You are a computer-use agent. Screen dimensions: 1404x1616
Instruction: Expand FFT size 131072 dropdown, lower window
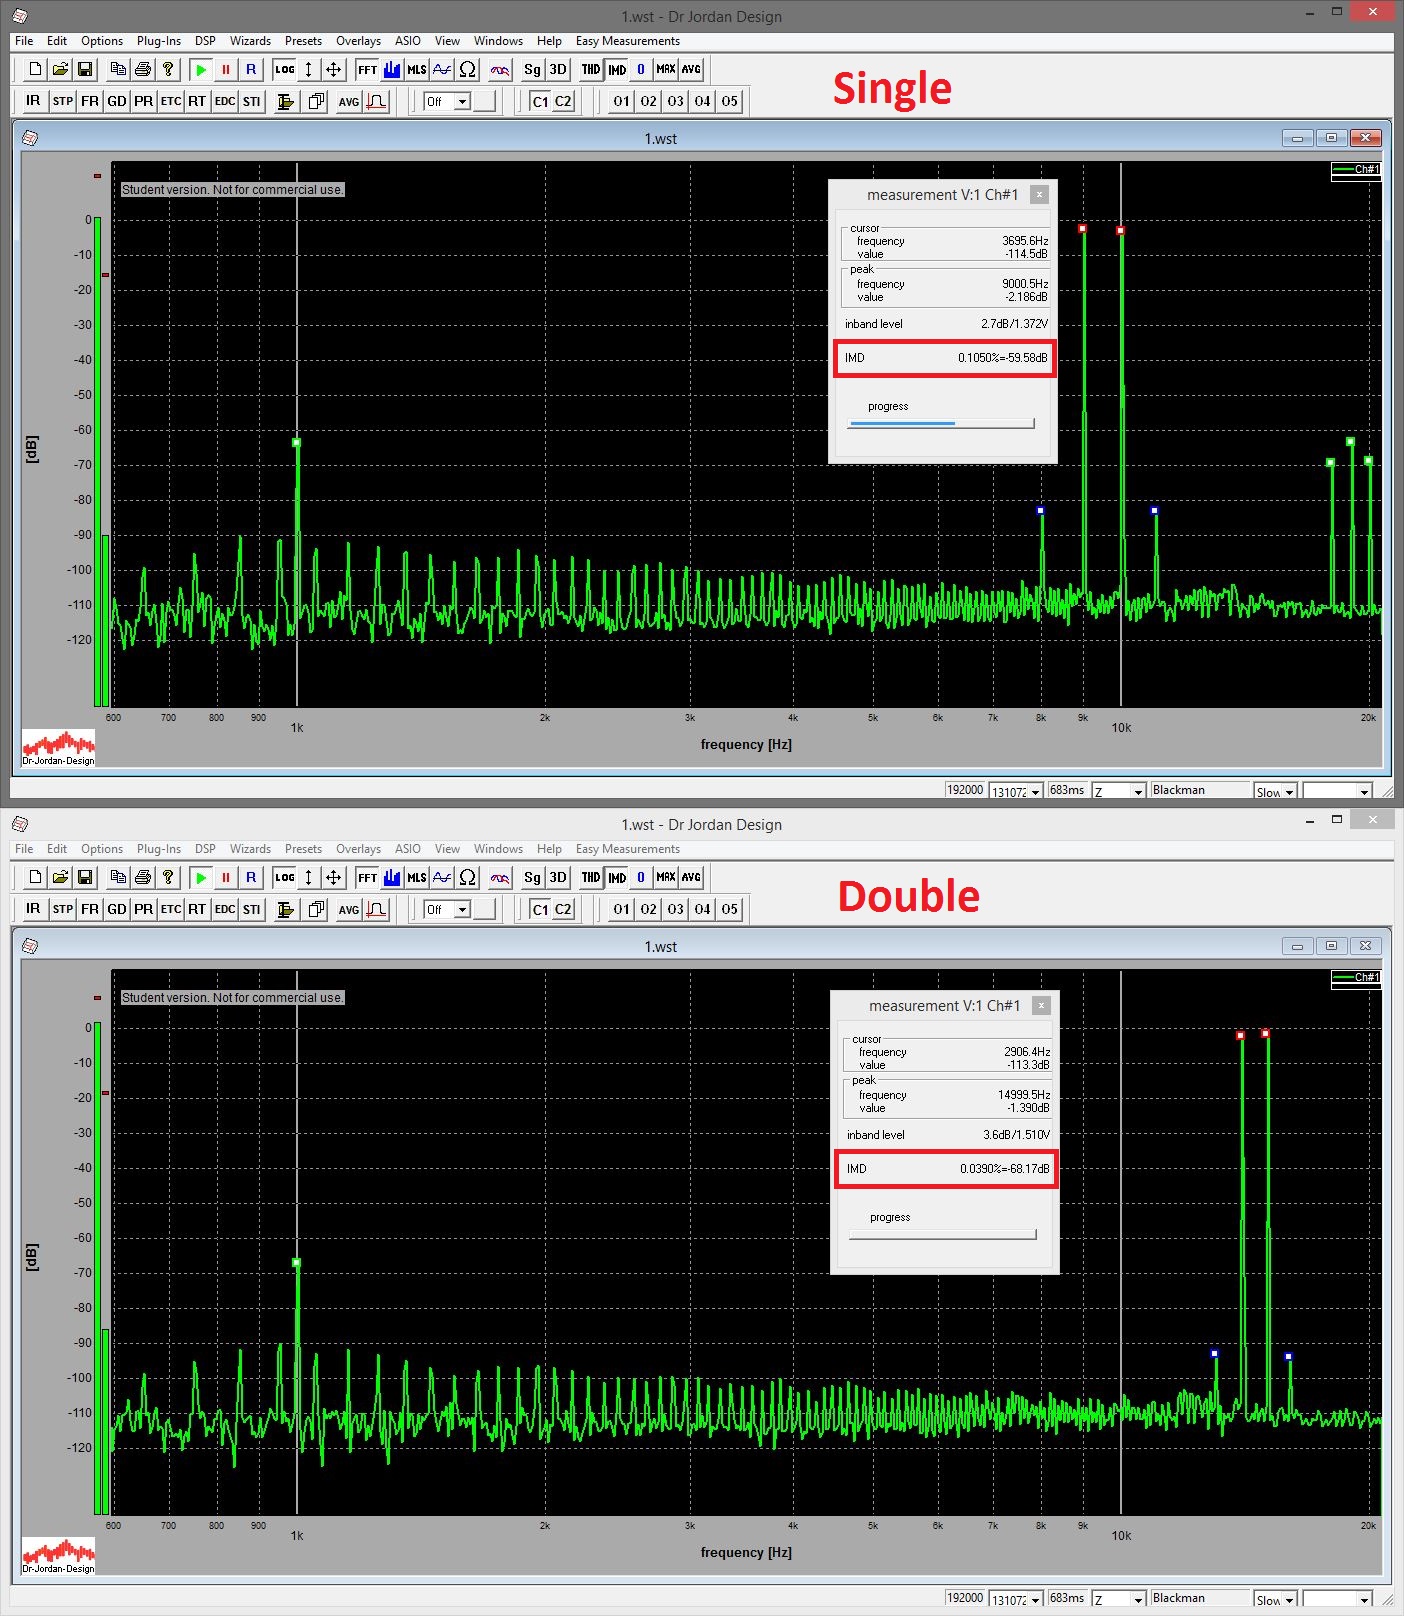point(1017,1599)
